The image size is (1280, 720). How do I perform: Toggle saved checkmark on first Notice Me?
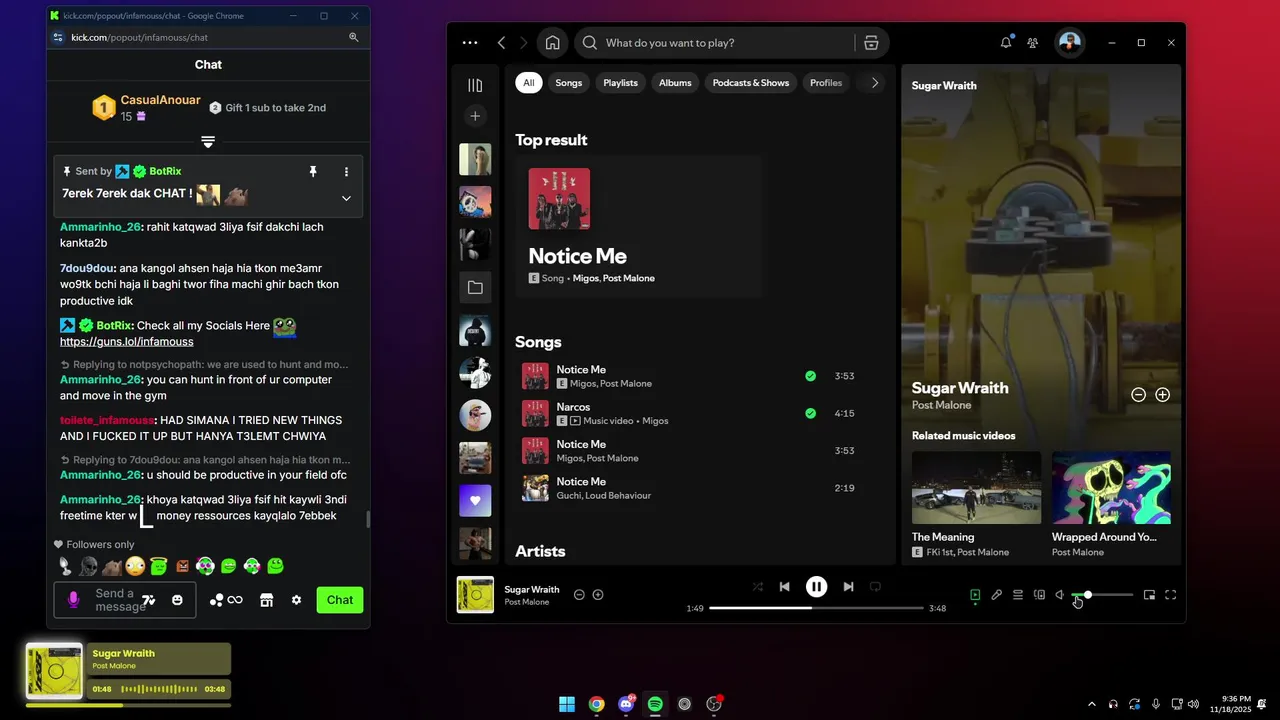point(810,376)
